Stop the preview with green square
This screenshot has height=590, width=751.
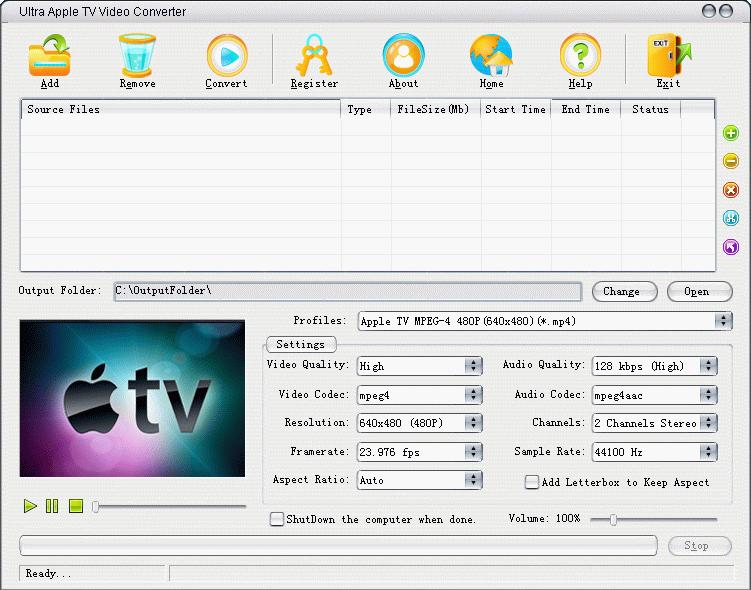coord(76,506)
